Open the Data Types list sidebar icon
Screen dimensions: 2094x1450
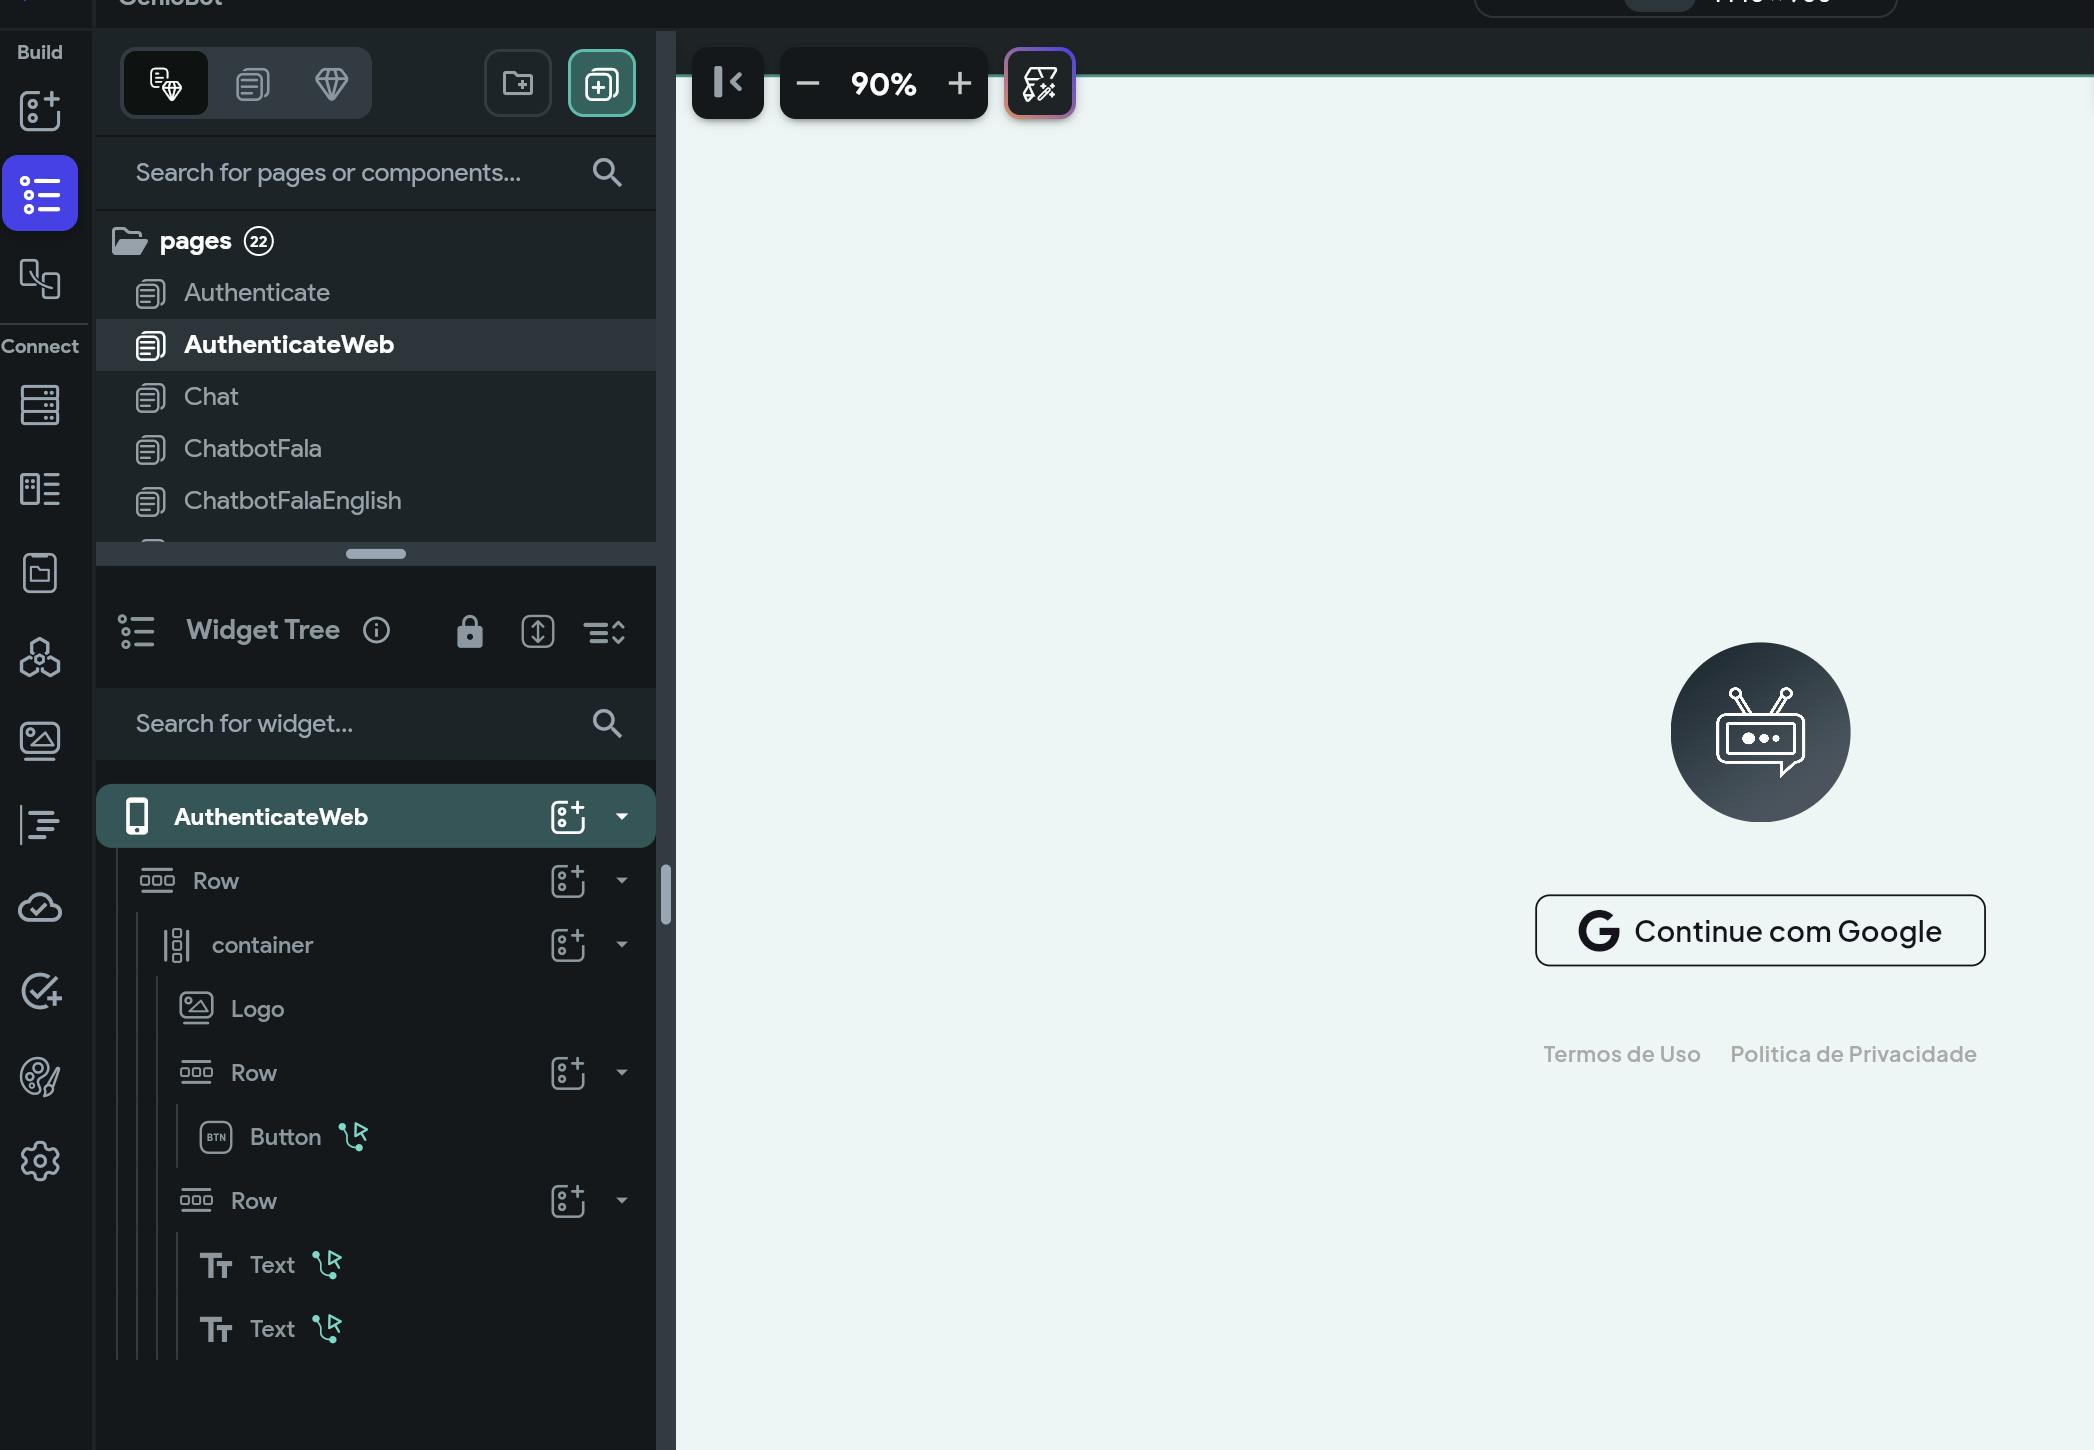40,489
